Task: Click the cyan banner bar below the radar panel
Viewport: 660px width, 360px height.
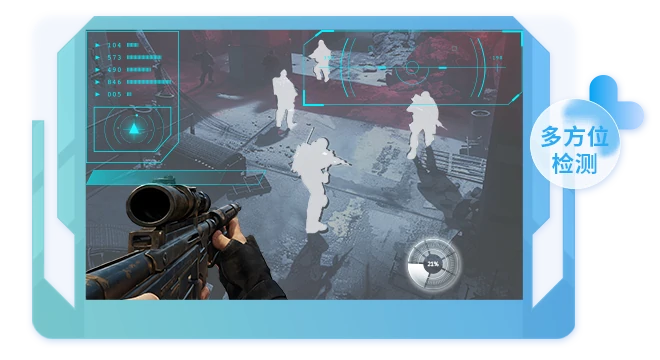Action: coord(176,178)
